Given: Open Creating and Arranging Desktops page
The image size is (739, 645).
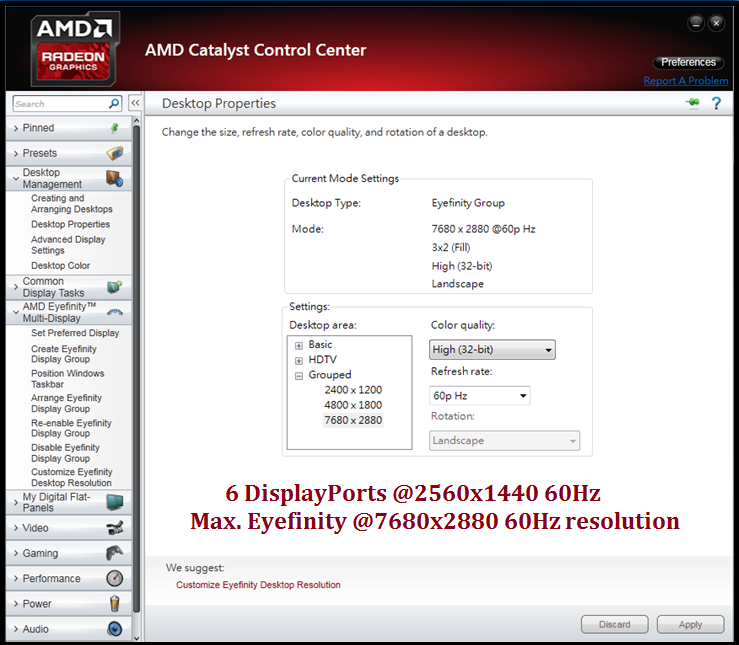Looking at the screenshot, I should 72,204.
